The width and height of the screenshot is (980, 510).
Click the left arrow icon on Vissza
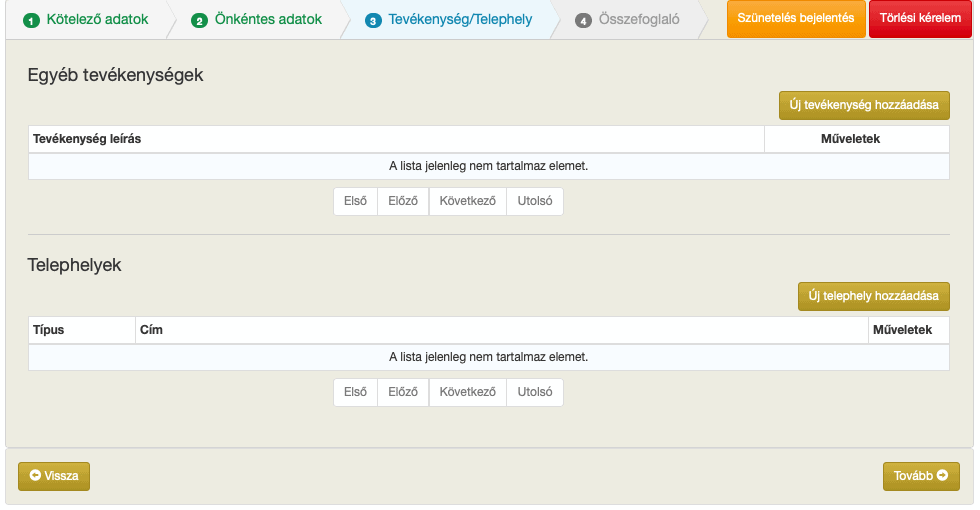pos(35,475)
